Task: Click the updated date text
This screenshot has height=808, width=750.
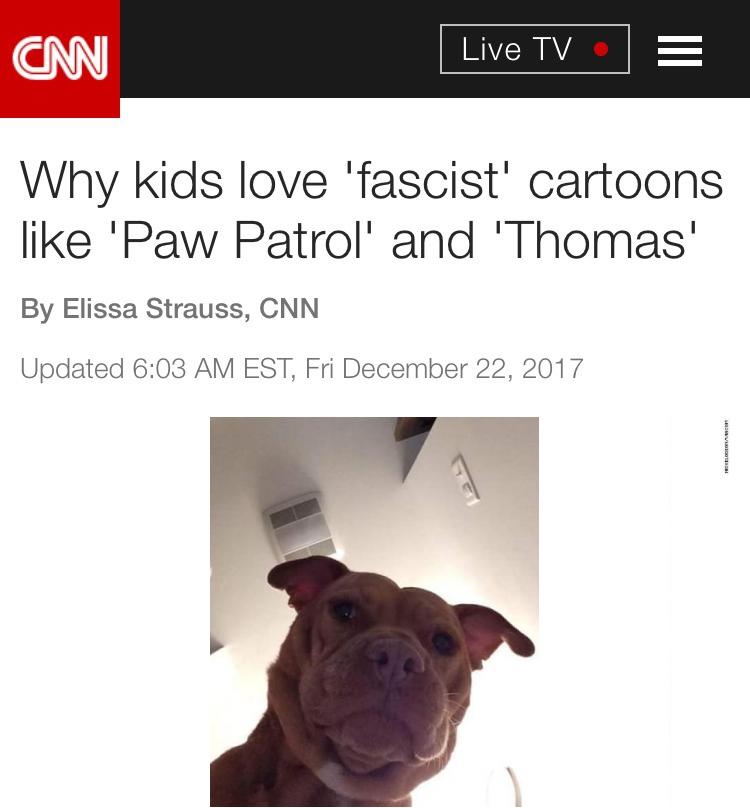Action: point(302,368)
